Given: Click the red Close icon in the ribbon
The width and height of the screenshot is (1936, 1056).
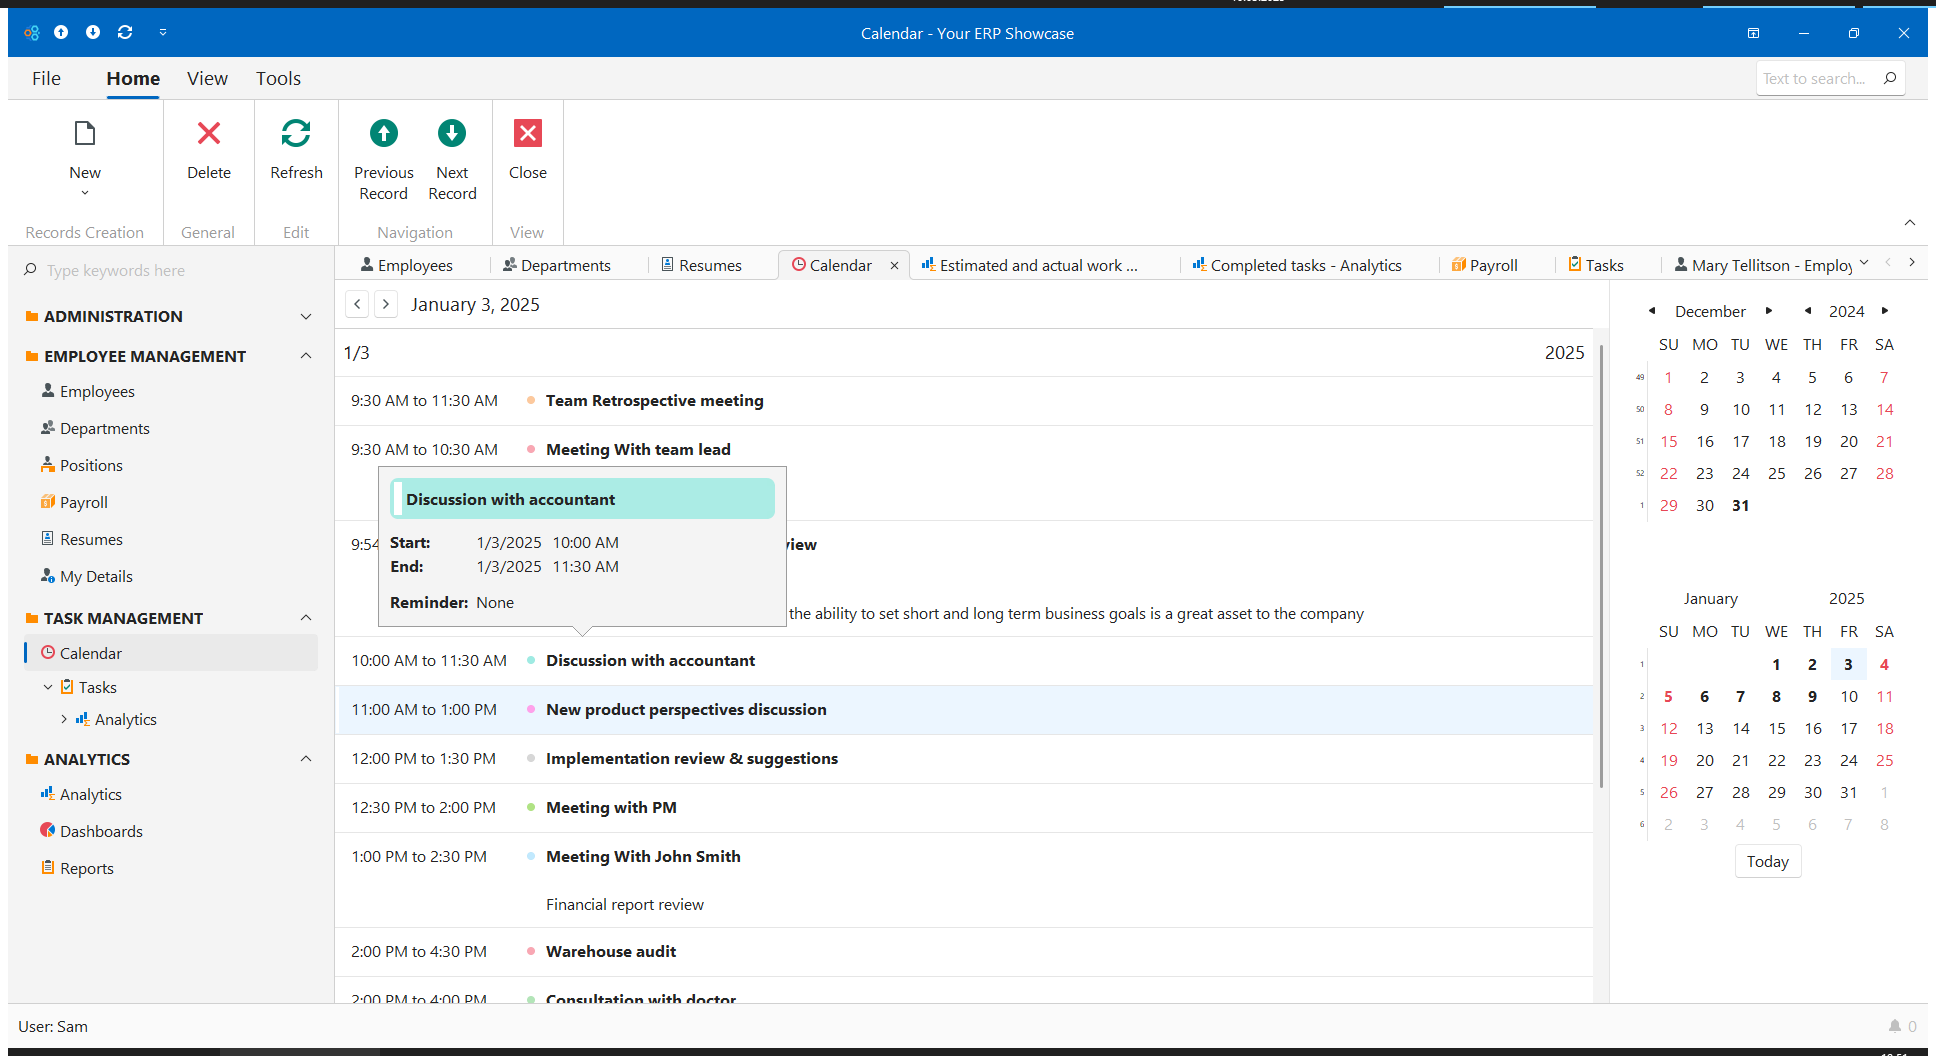Looking at the screenshot, I should tap(527, 134).
